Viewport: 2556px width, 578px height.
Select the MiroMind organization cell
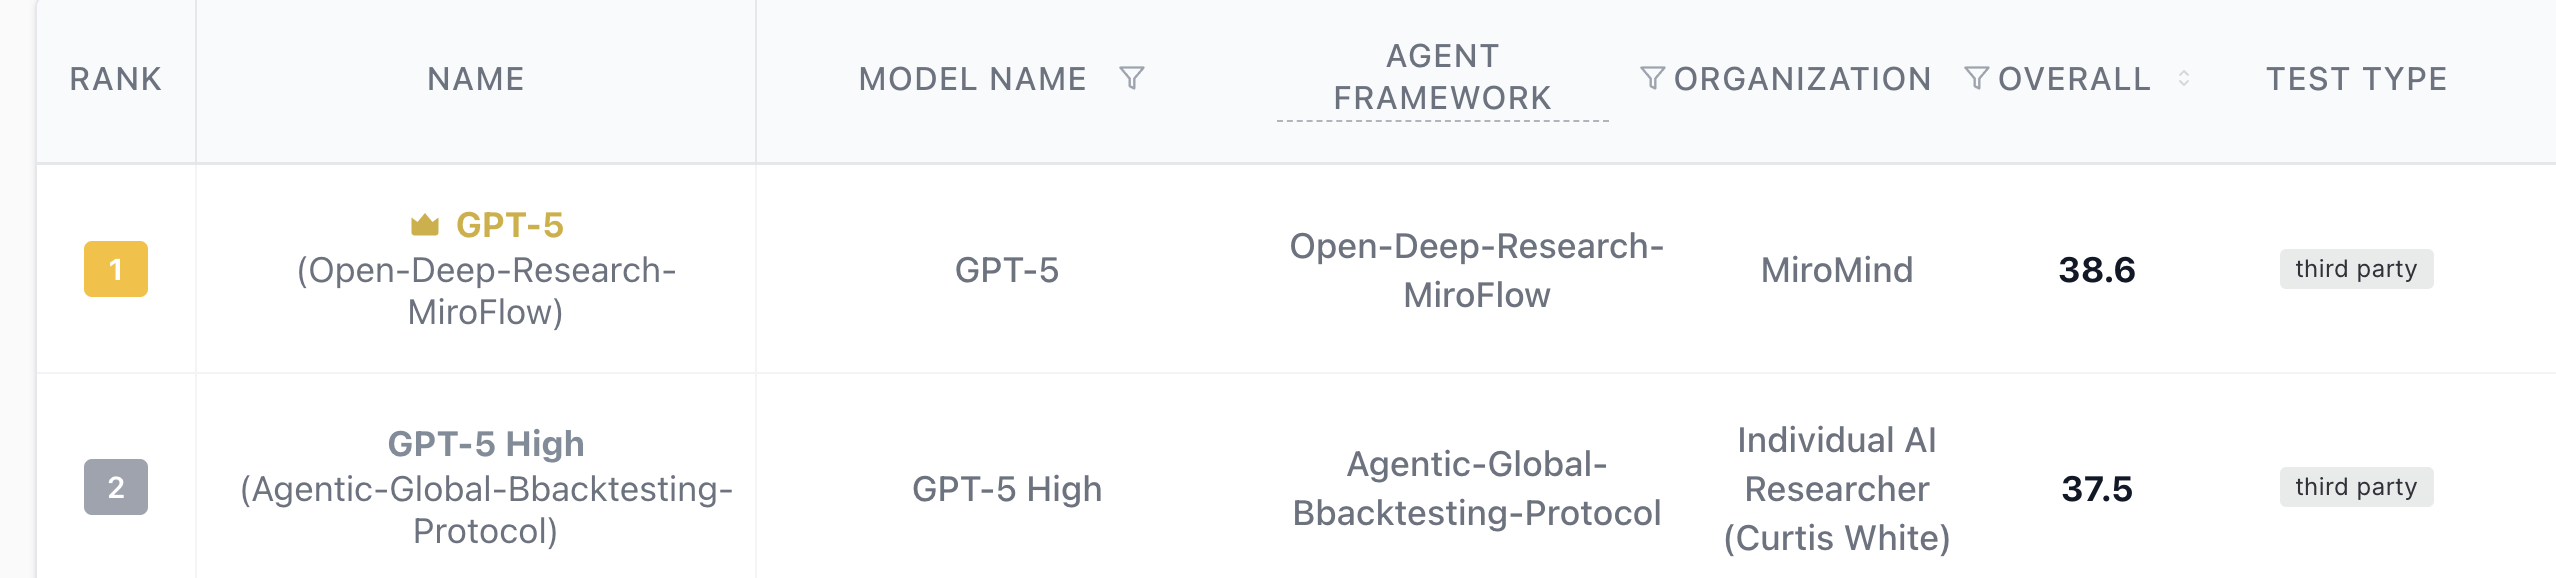tap(1836, 270)
